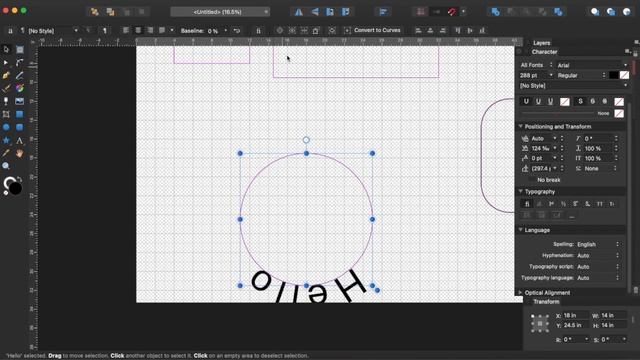
Task: Select the View hand tool
Action: (x=20, y=153)
